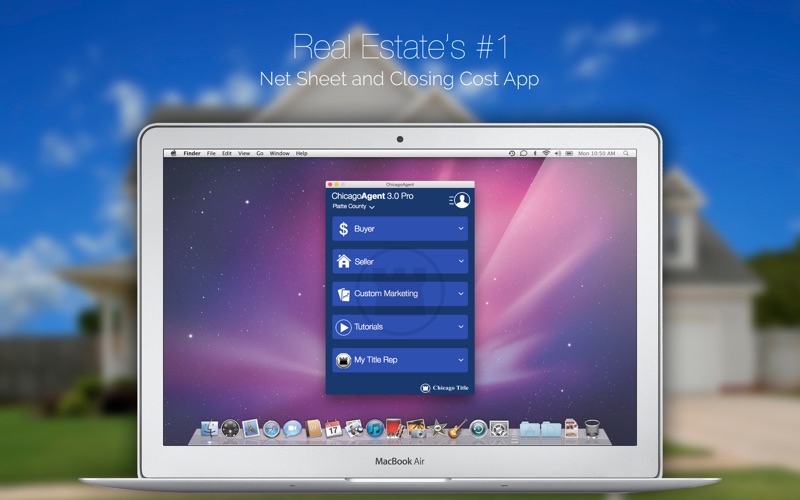Viewport: 800px width, 500px height.
Task: Click the Custom Marketing button label
Action: [x=386, y=294]
